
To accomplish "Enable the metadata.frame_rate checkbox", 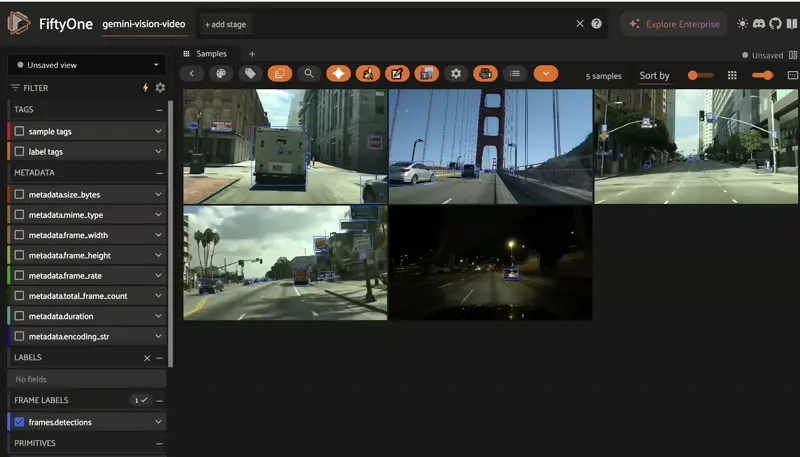I will pos(19,275).
